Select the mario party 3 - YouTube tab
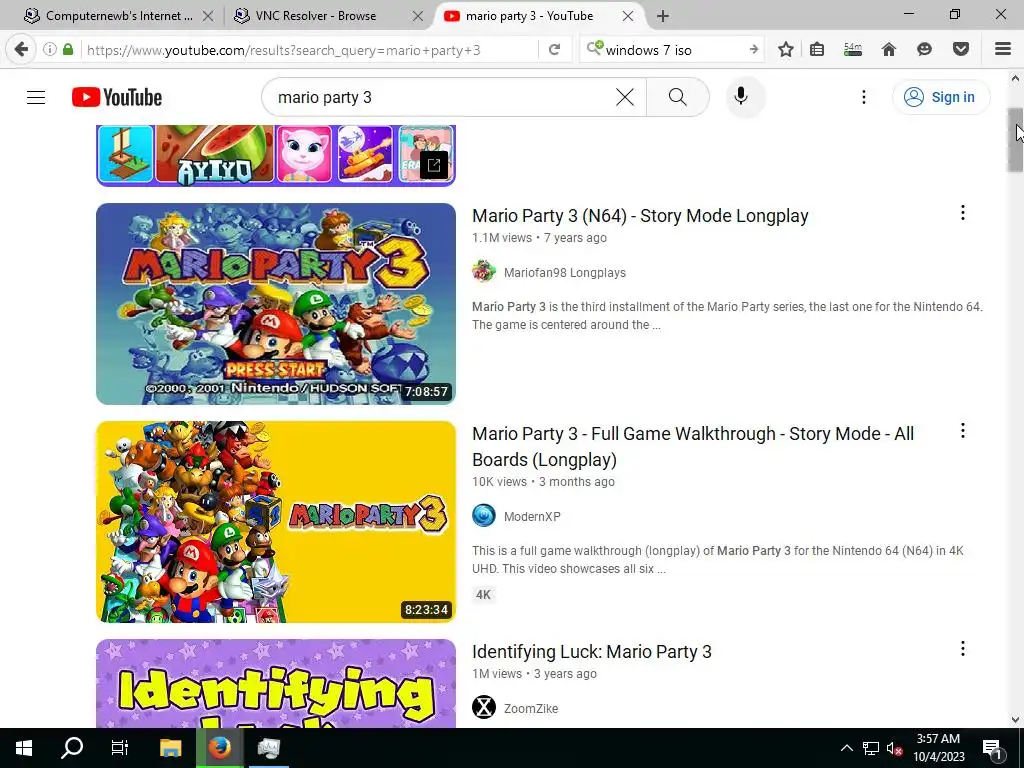This screenshot has width=1024, height=768. [530, 16]
